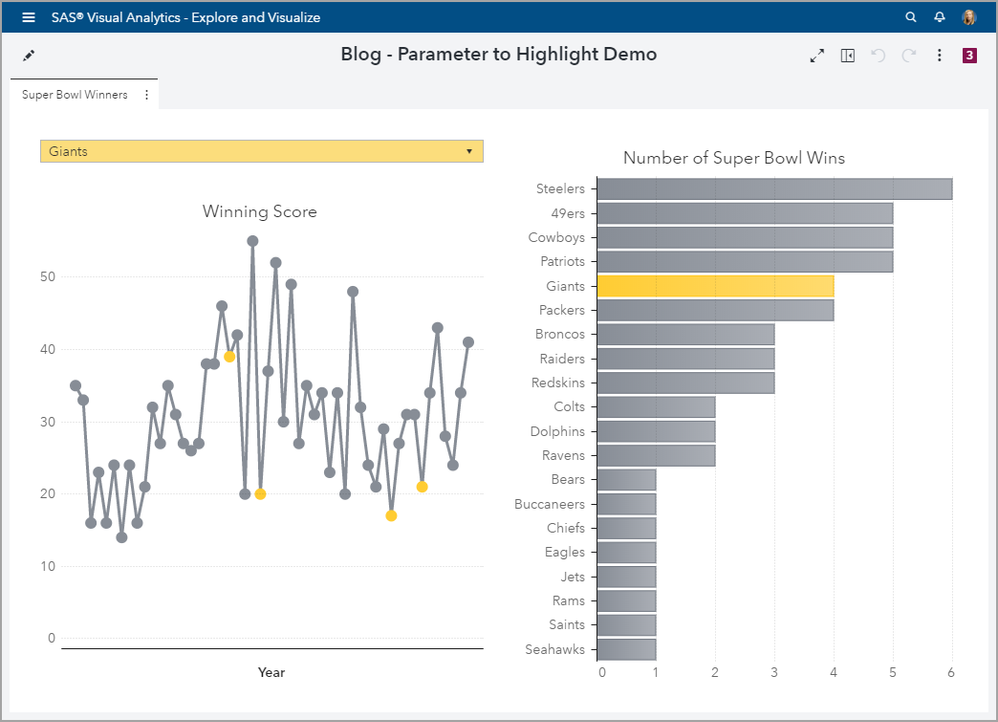The image size is (998, 722).
Task: Click the purple badge showing 3
Action: coord(969,56)
